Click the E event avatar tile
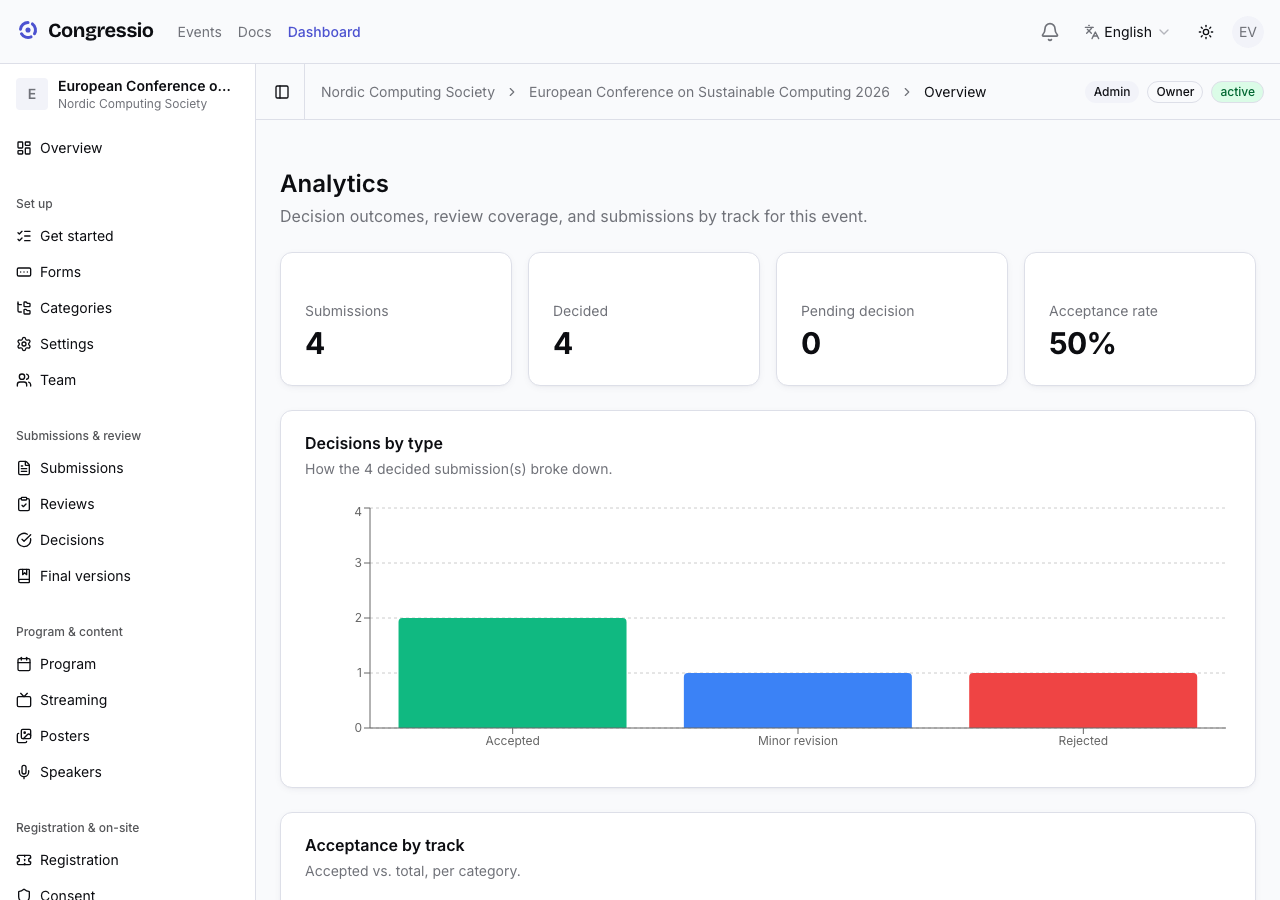1280x900 pixels. [32, 94]
